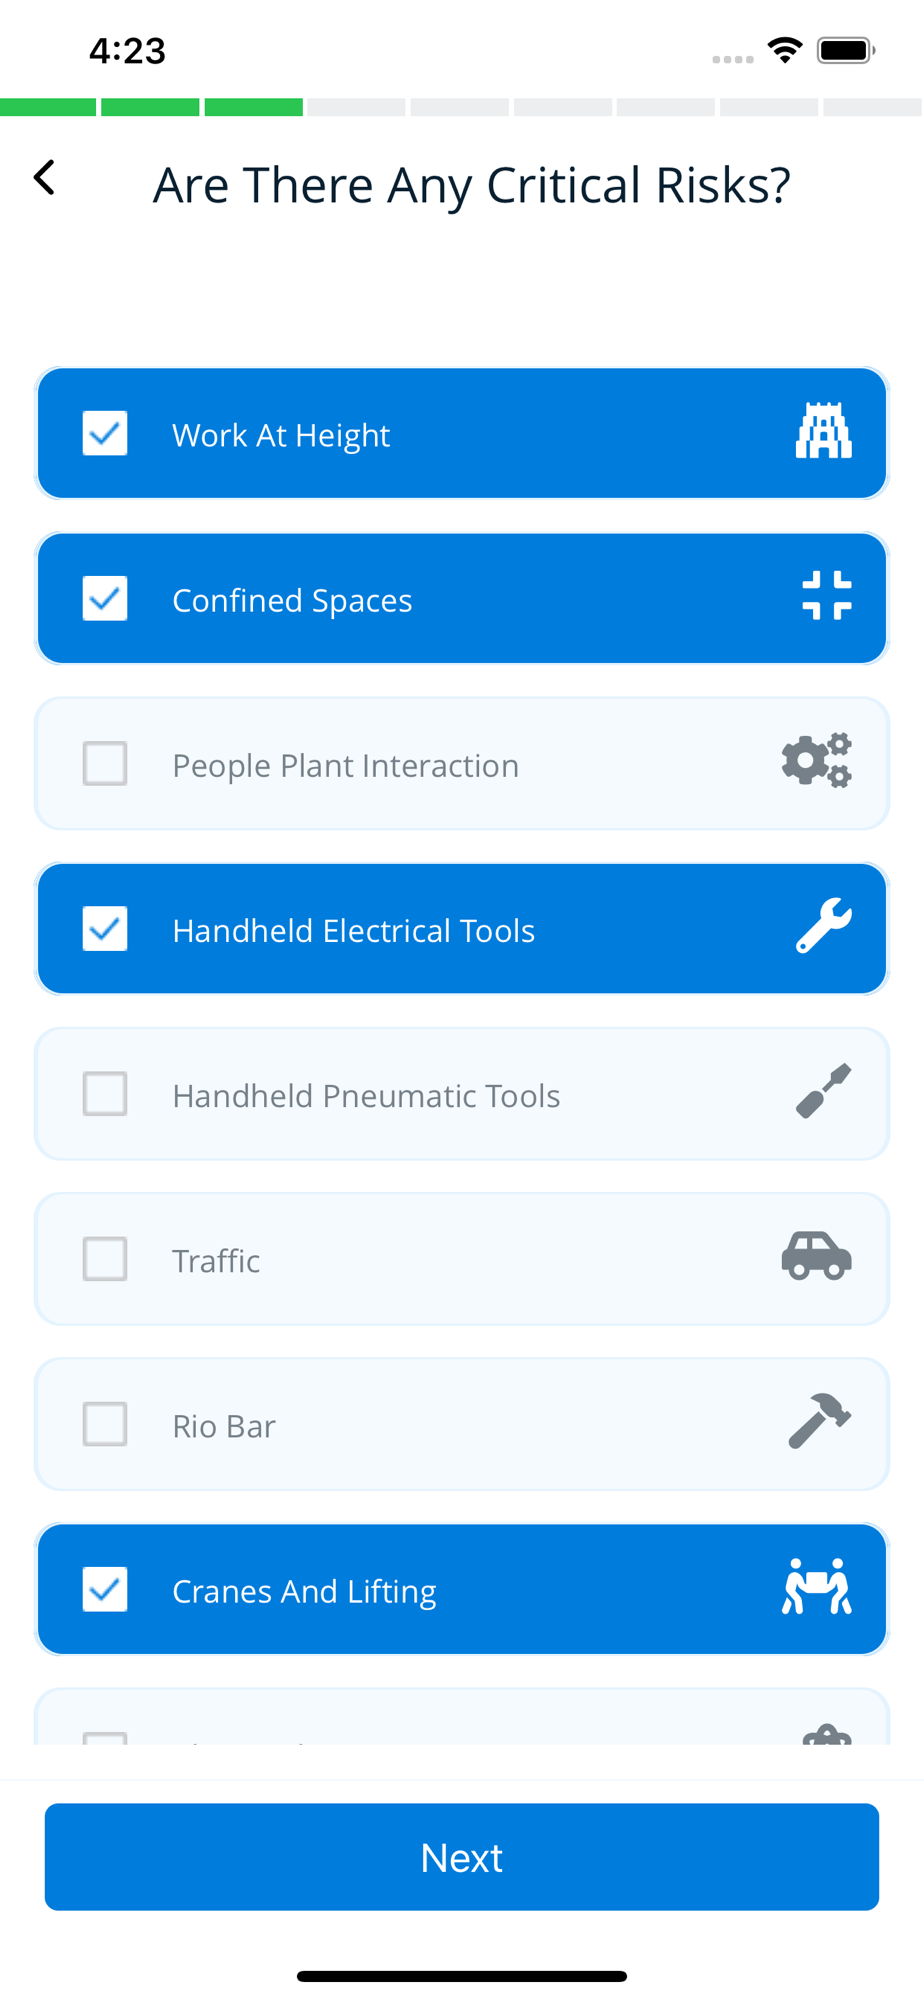Click the screwdriver icon on Handheld Pneumatic Tools

tap(823, 1091)
